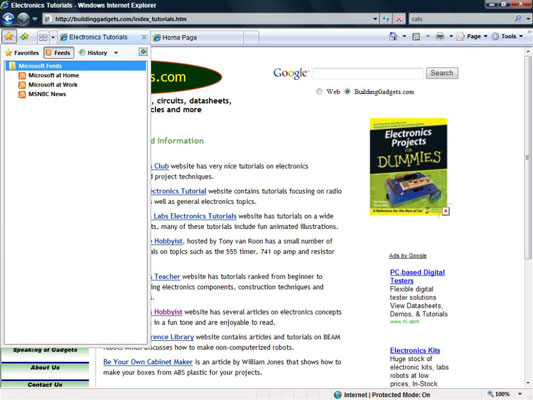
Task: Show History in Favorites Center
Action: [x=93, y=53]
